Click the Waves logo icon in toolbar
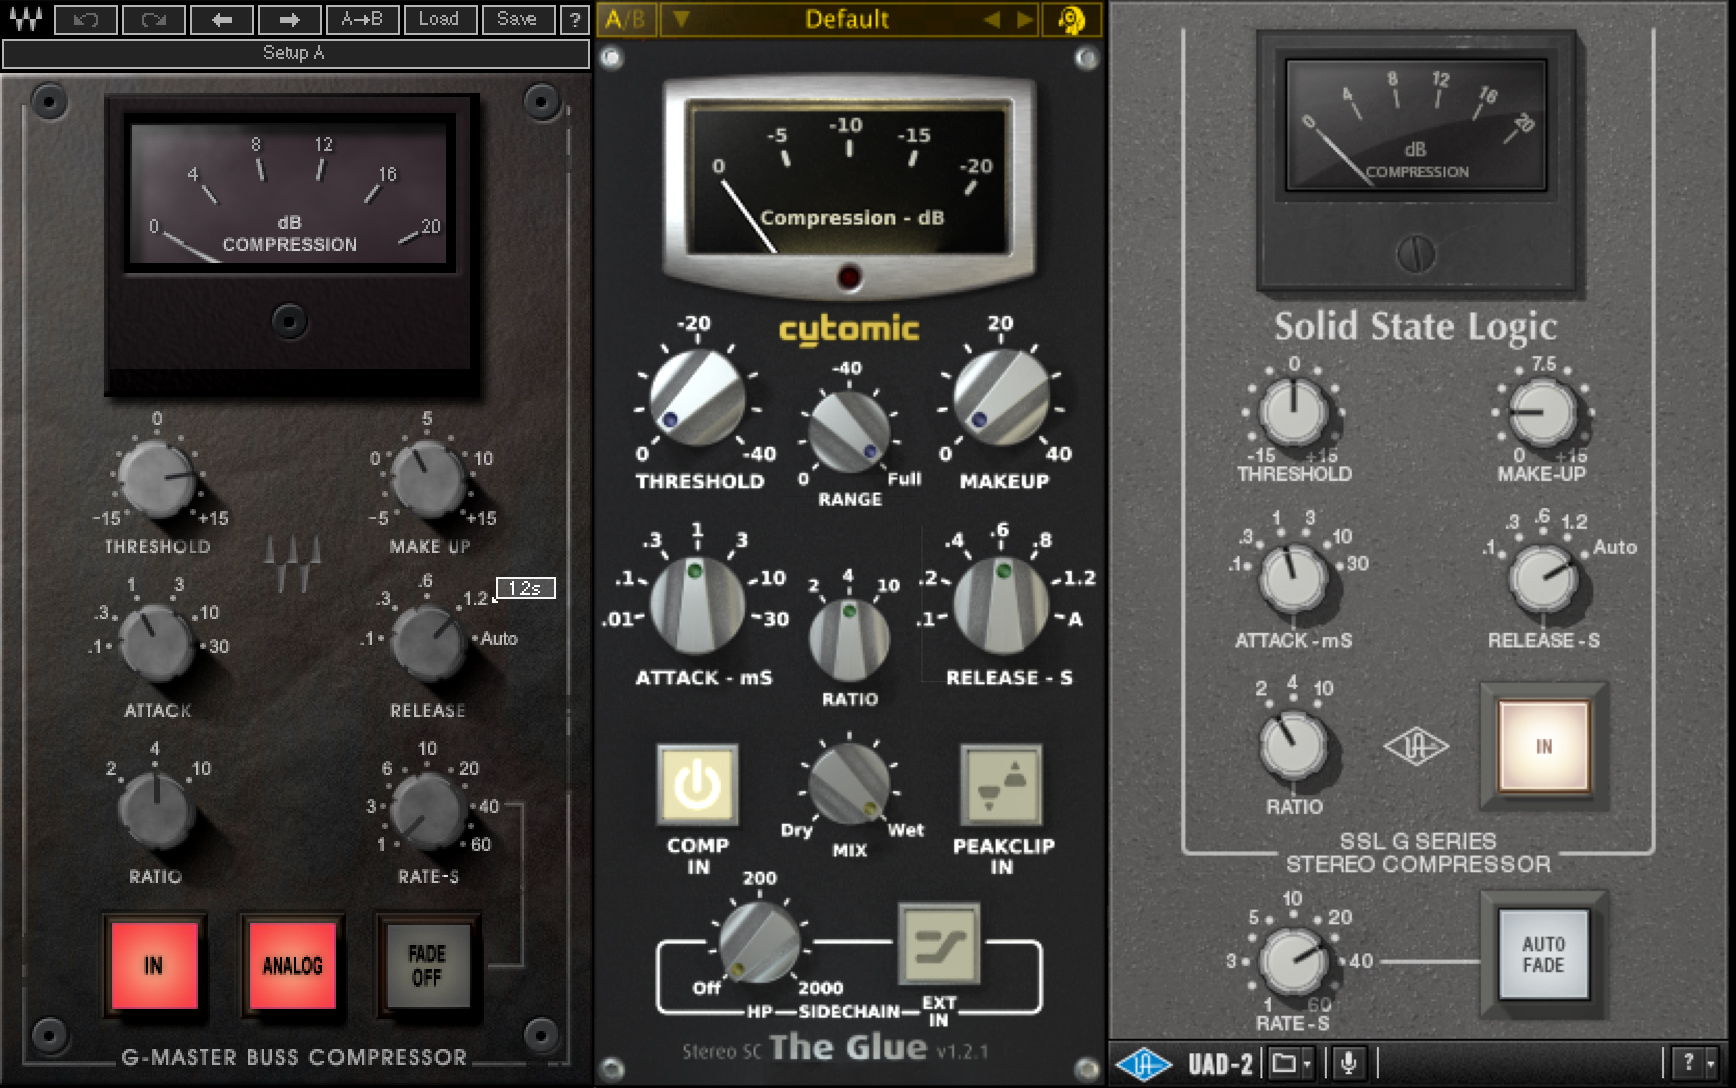This screenshot has width=1736, height=1088. [26, 19]
